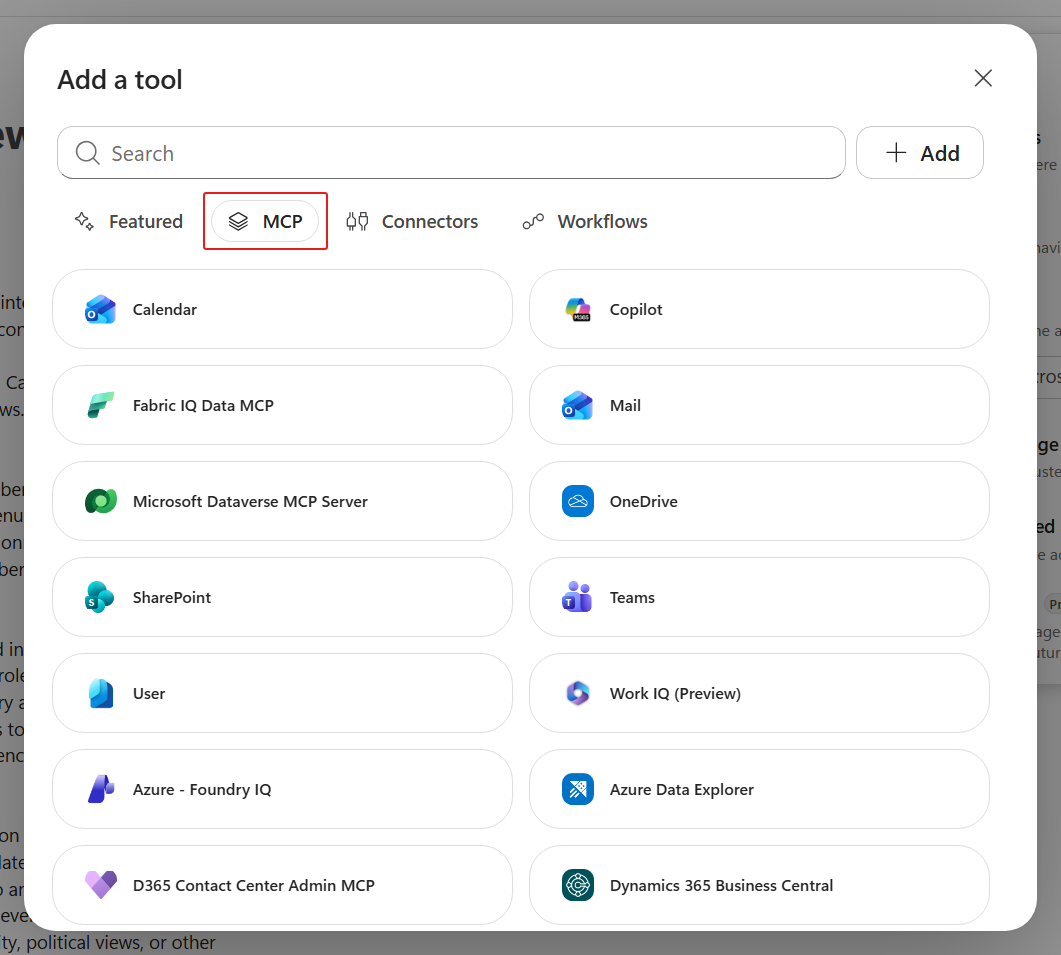Click the plug icon beside Connectors
Screen dimensions: 1061x955
click(x=357, y=221)
